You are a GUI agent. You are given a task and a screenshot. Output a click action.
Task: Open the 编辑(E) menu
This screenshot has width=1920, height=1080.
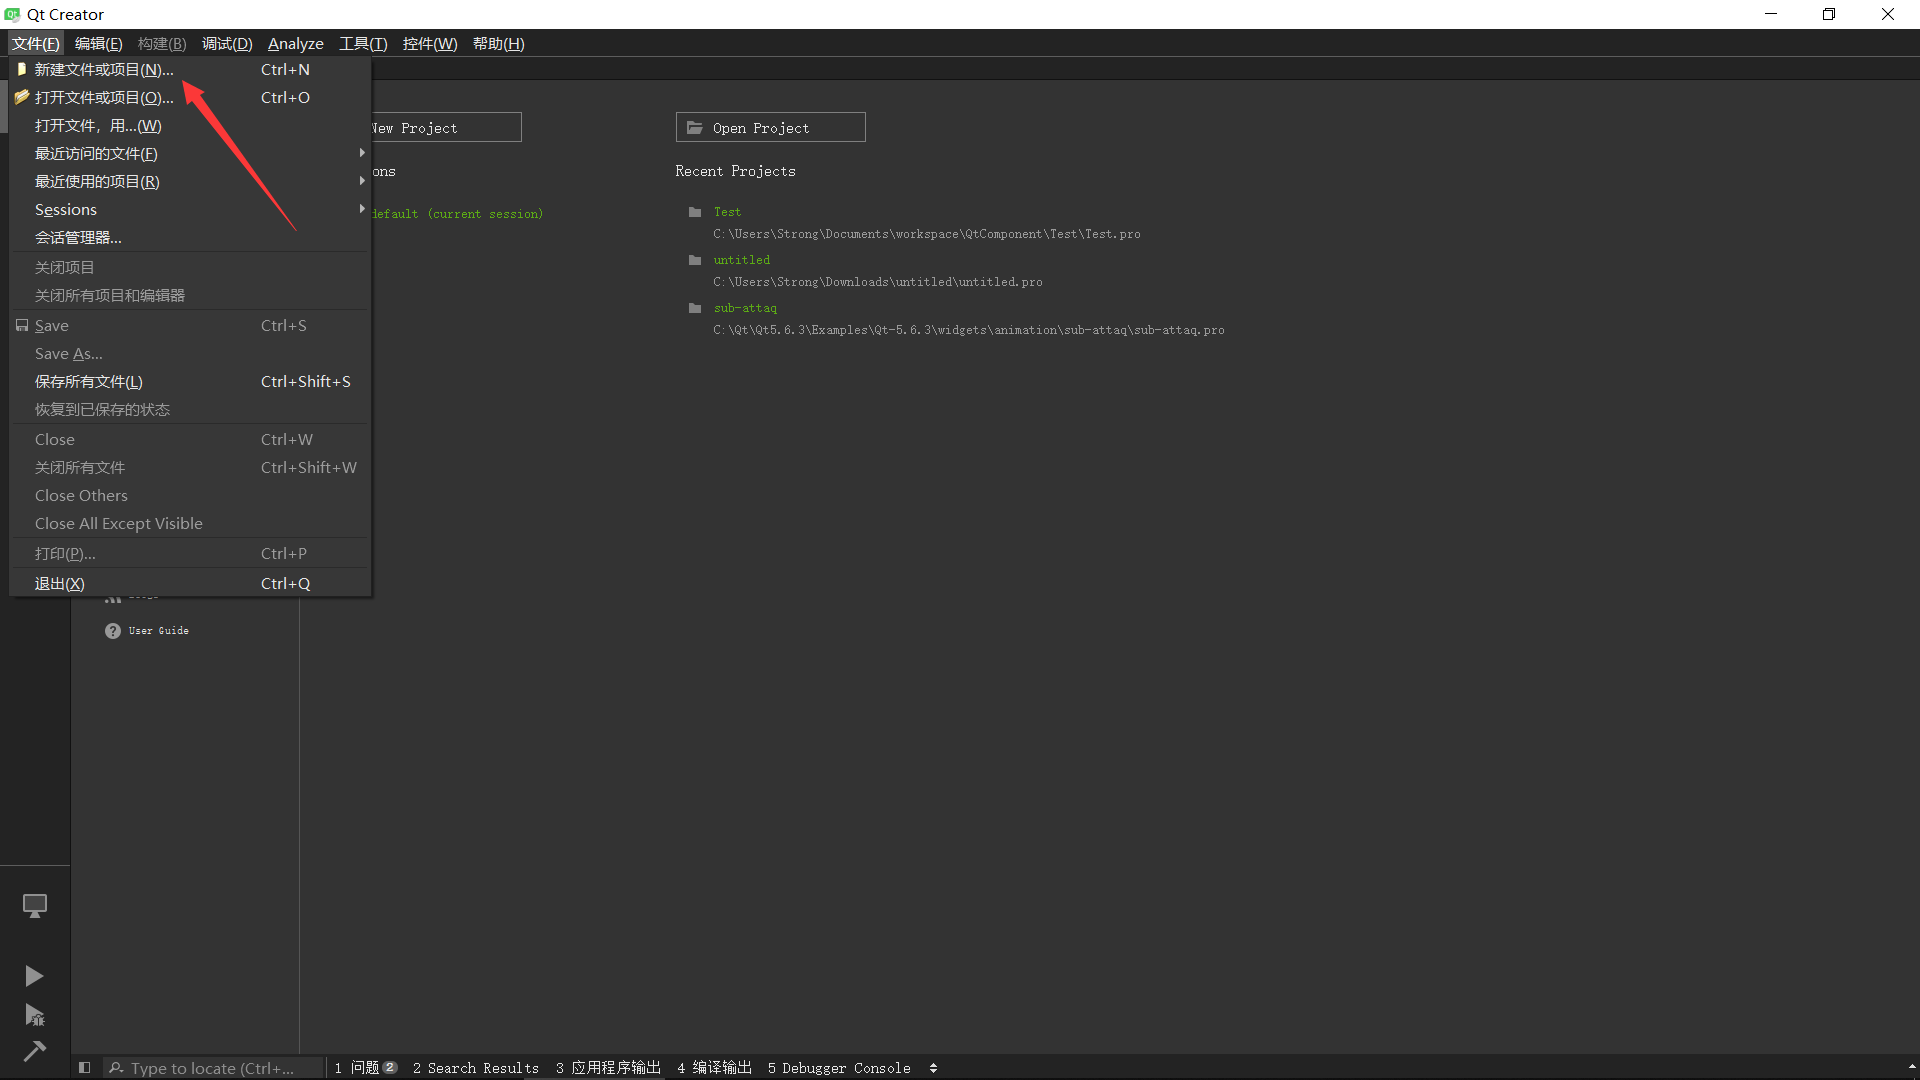[99, 43]
